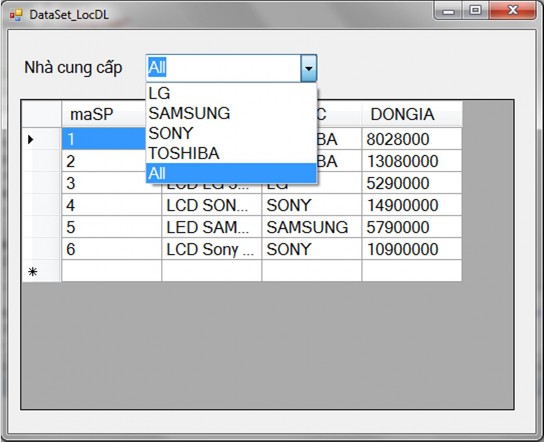
Task: Click the price cell 5290000
Action: coord(412,183)
